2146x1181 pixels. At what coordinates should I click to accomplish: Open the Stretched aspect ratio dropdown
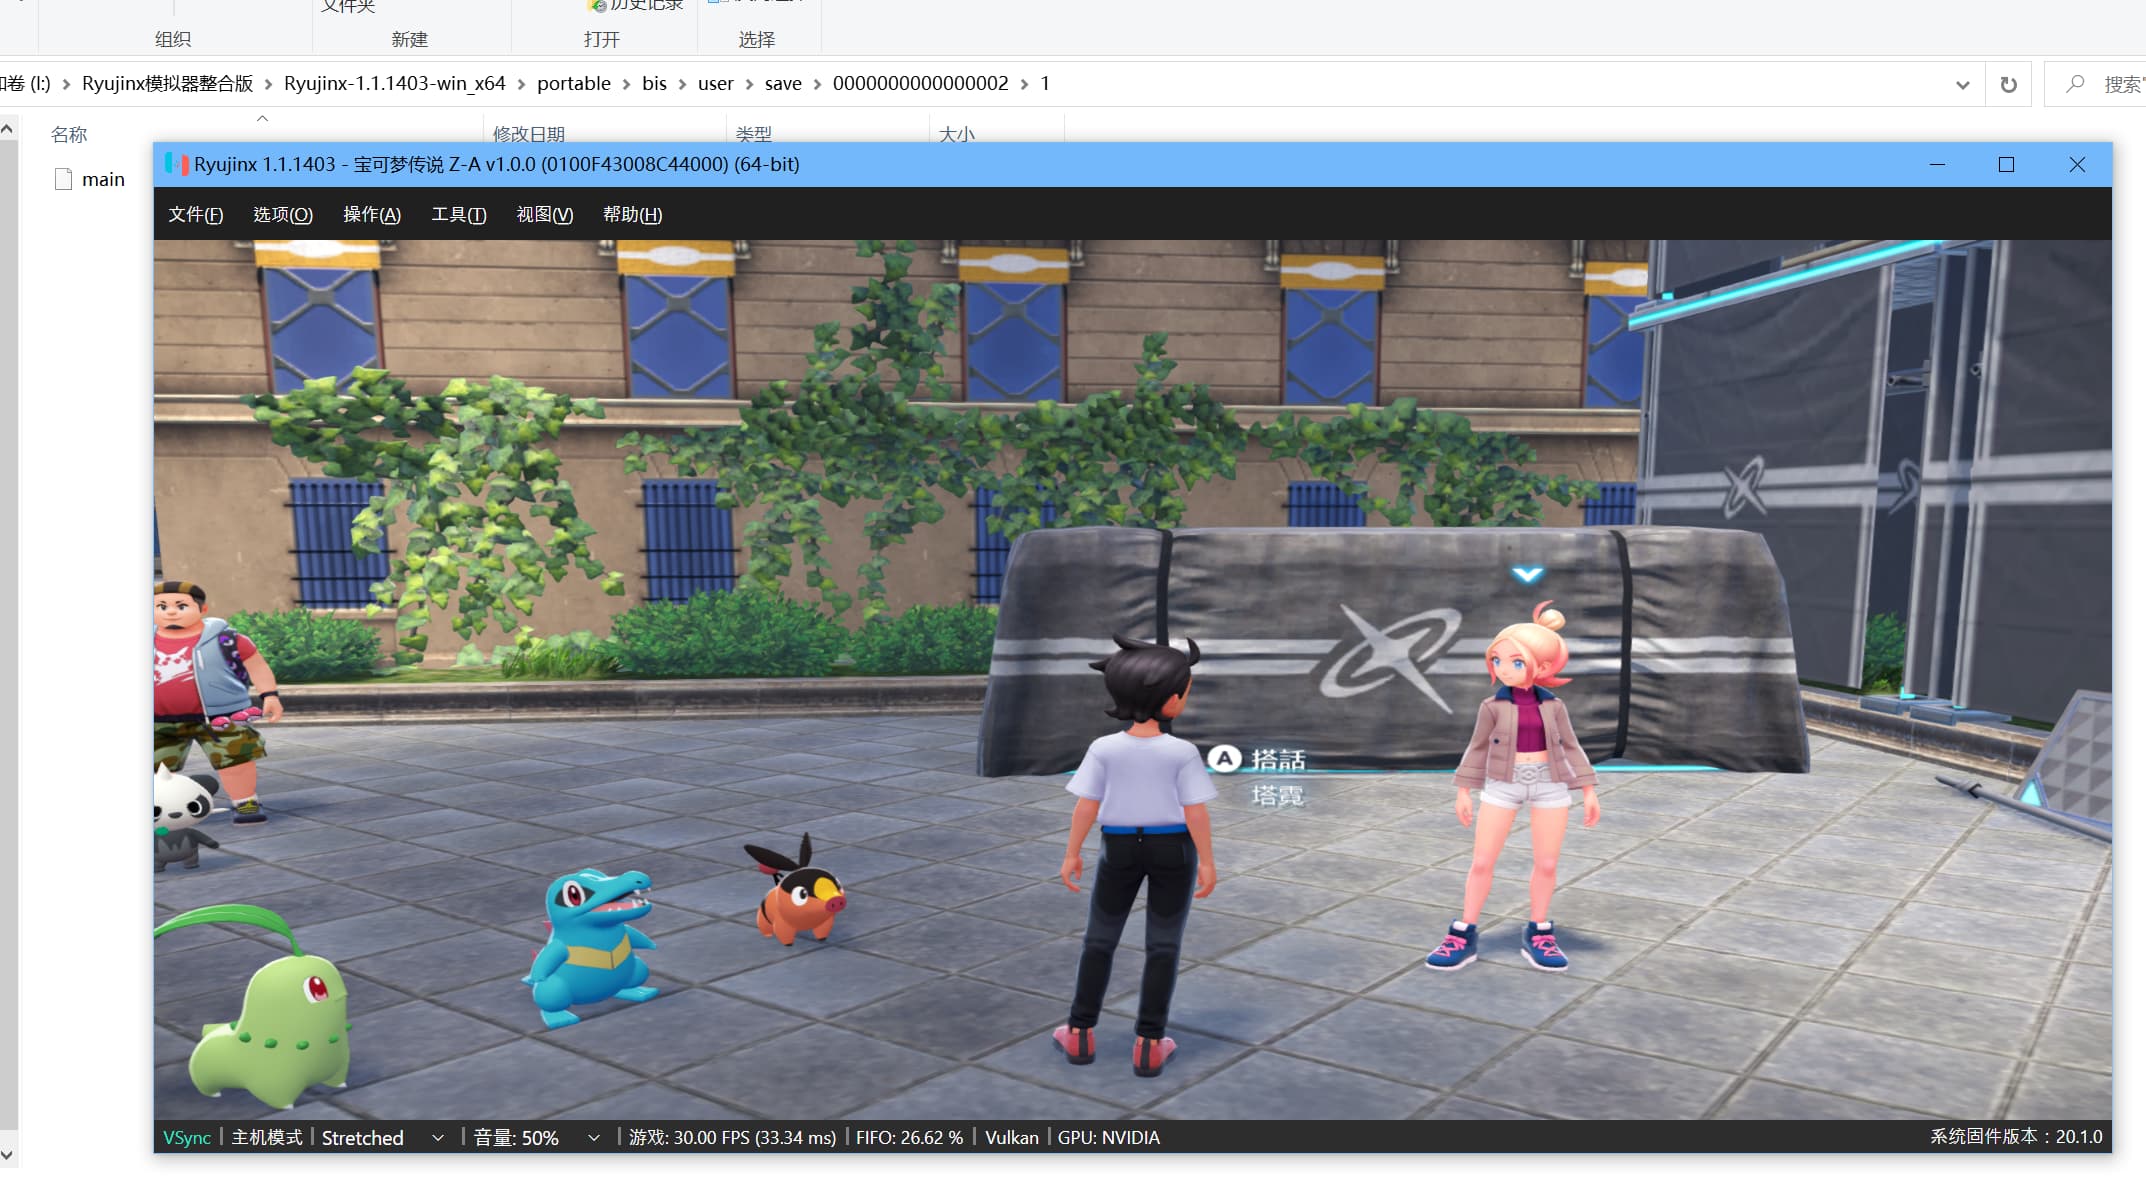coord(438,1138)
